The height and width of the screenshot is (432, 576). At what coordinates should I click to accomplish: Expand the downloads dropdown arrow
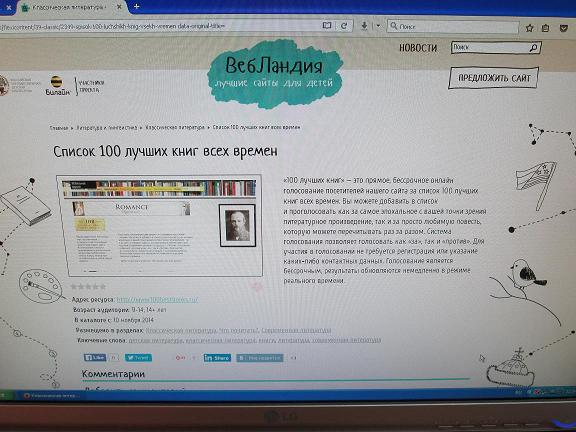378,26
